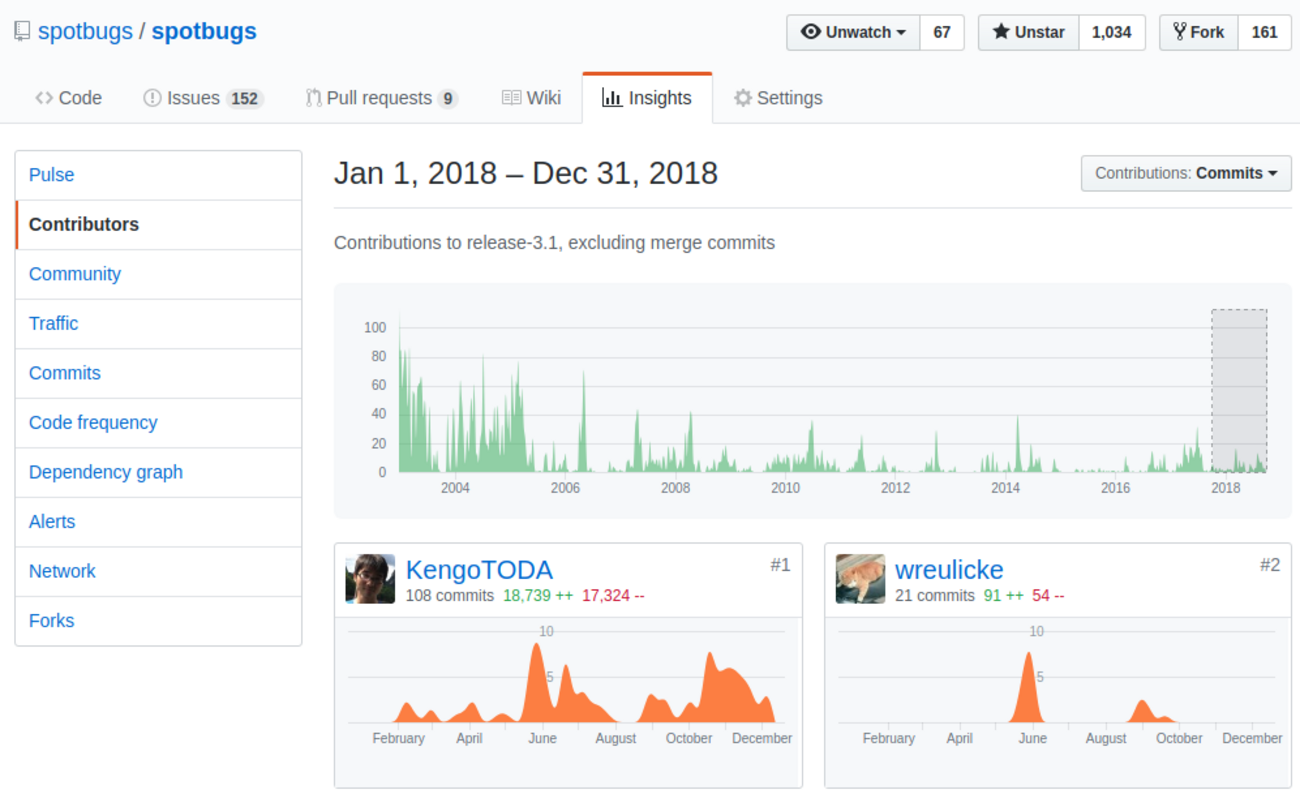The height and width of the screenshot is (794, 1300).
Task: Click the repository book icon
Action: click(x=22, y=32)
